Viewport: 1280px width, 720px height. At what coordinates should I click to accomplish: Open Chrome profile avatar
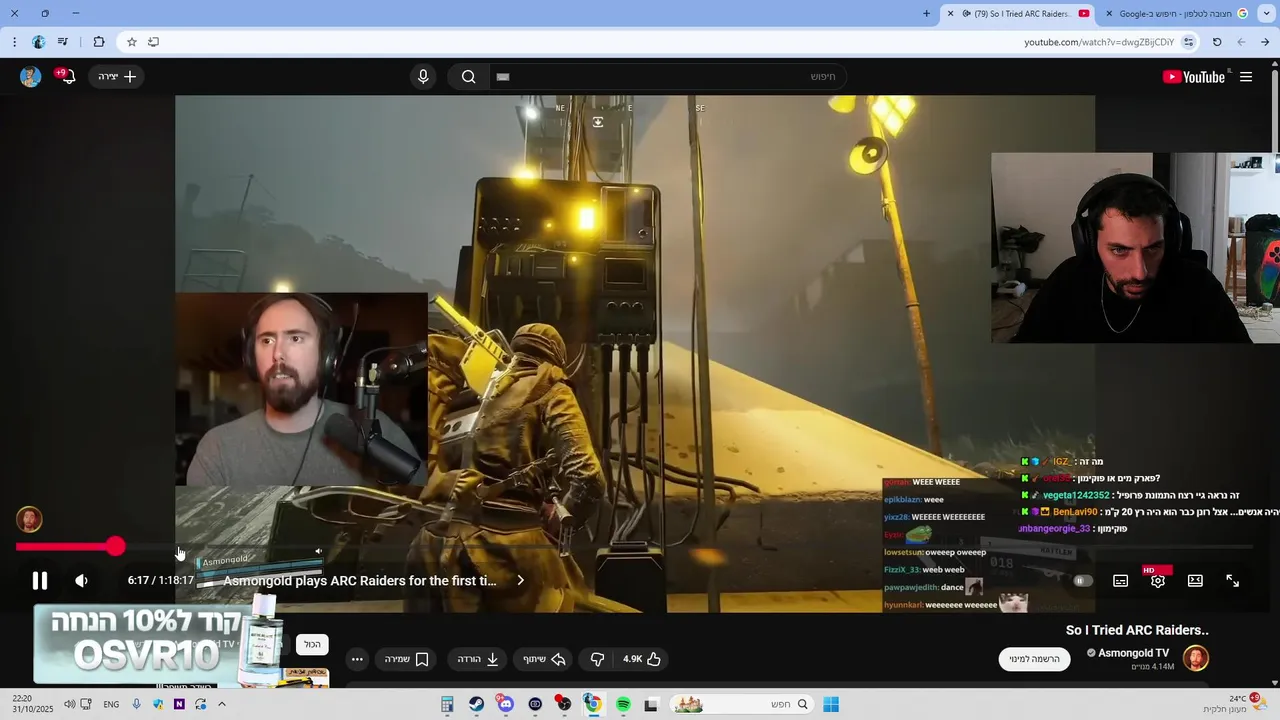click(39, 42)
